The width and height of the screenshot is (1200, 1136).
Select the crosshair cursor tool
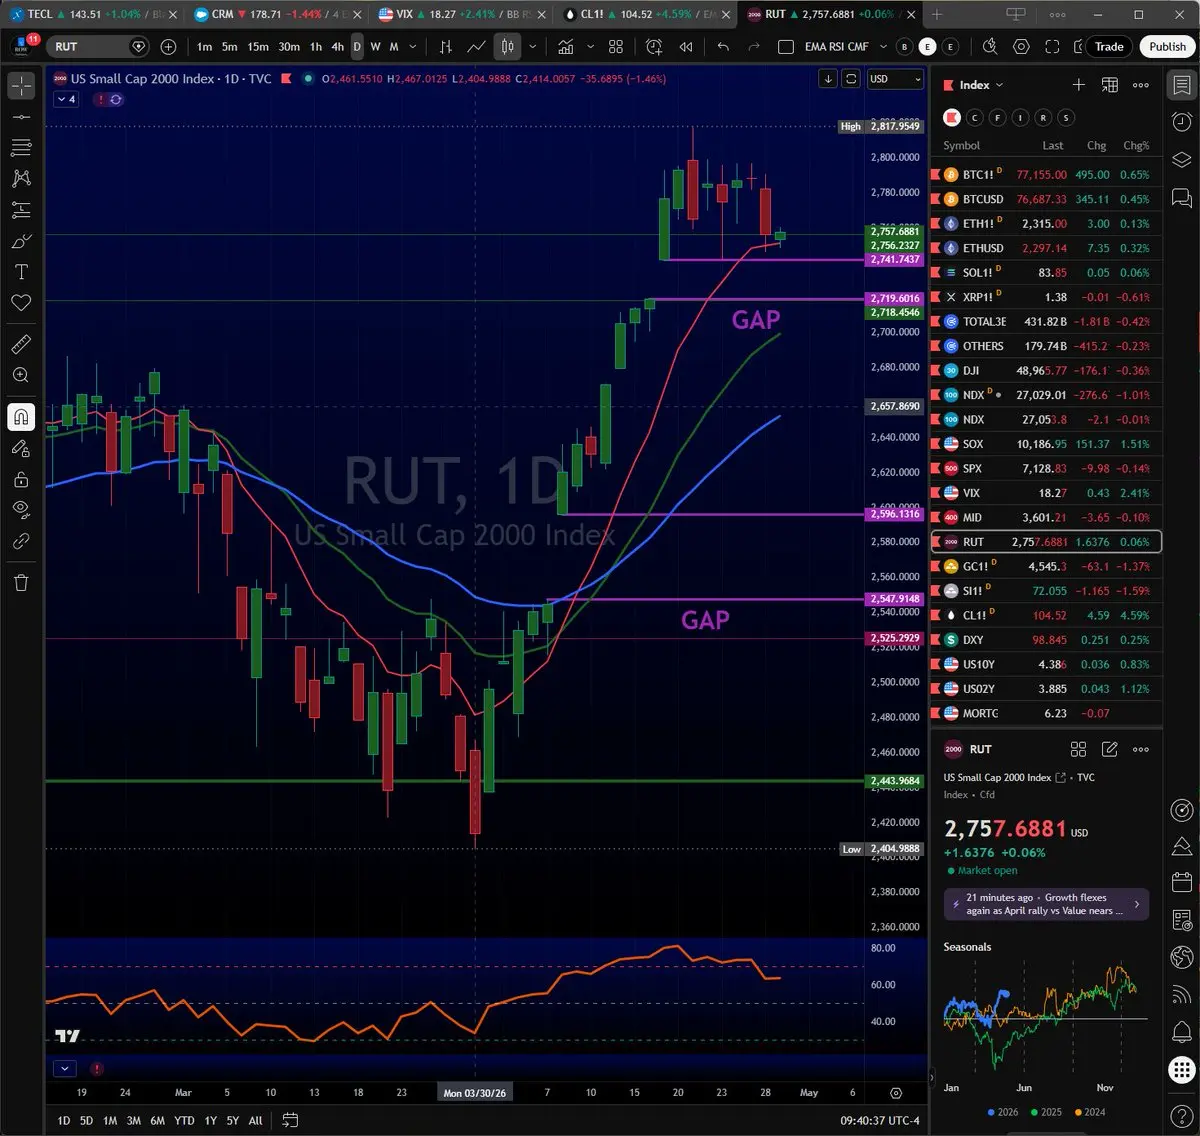coord(21,86)
